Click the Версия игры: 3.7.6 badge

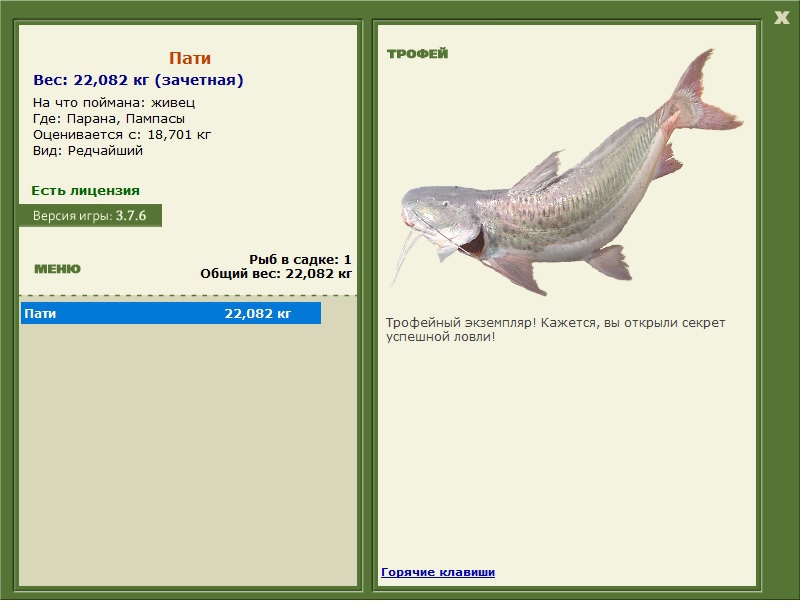pos(90,215)
